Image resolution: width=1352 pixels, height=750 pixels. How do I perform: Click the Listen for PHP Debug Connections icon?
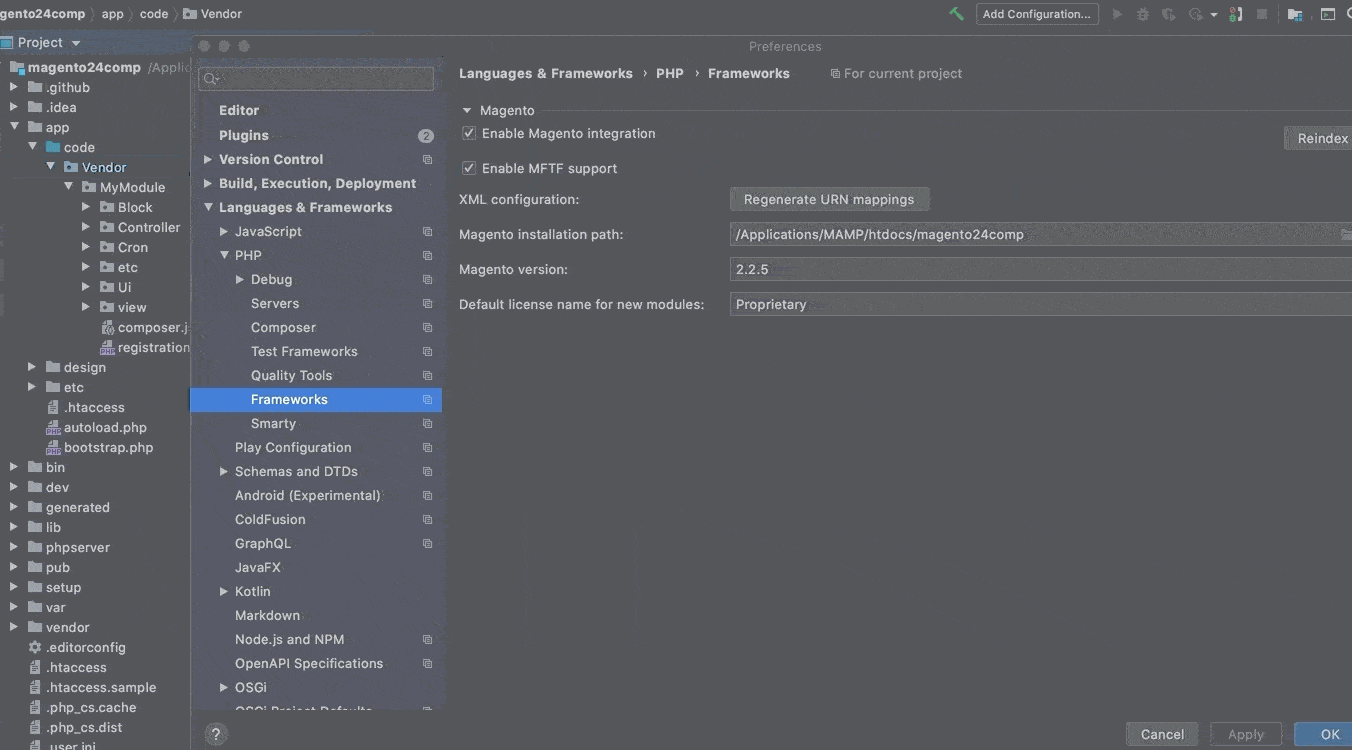[1236, 14]
